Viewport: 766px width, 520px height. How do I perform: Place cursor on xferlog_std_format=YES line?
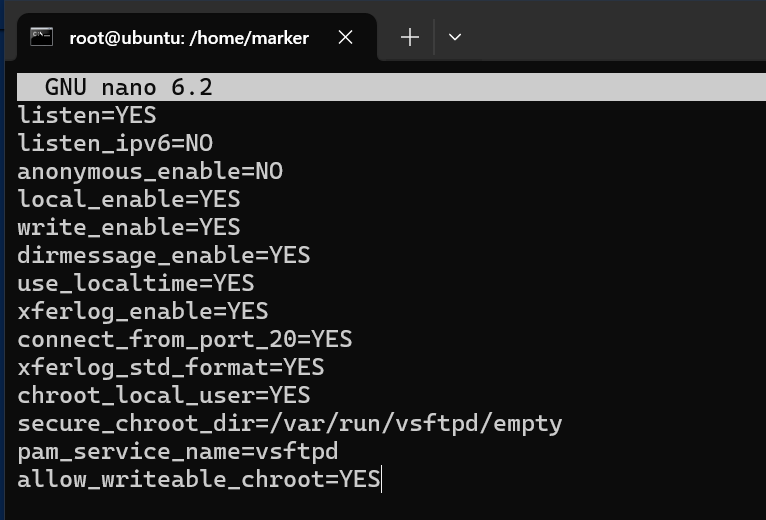[171, 367]
